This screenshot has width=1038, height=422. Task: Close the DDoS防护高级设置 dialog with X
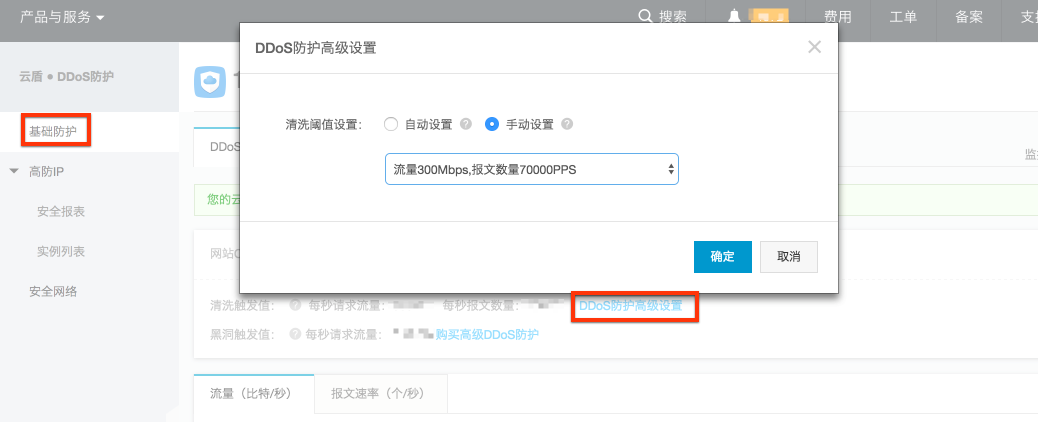pyautogui.click(x=814, y=47)
